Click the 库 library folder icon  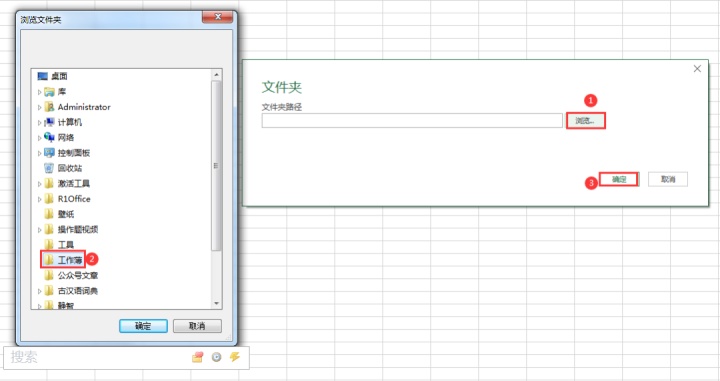point(49,92)
